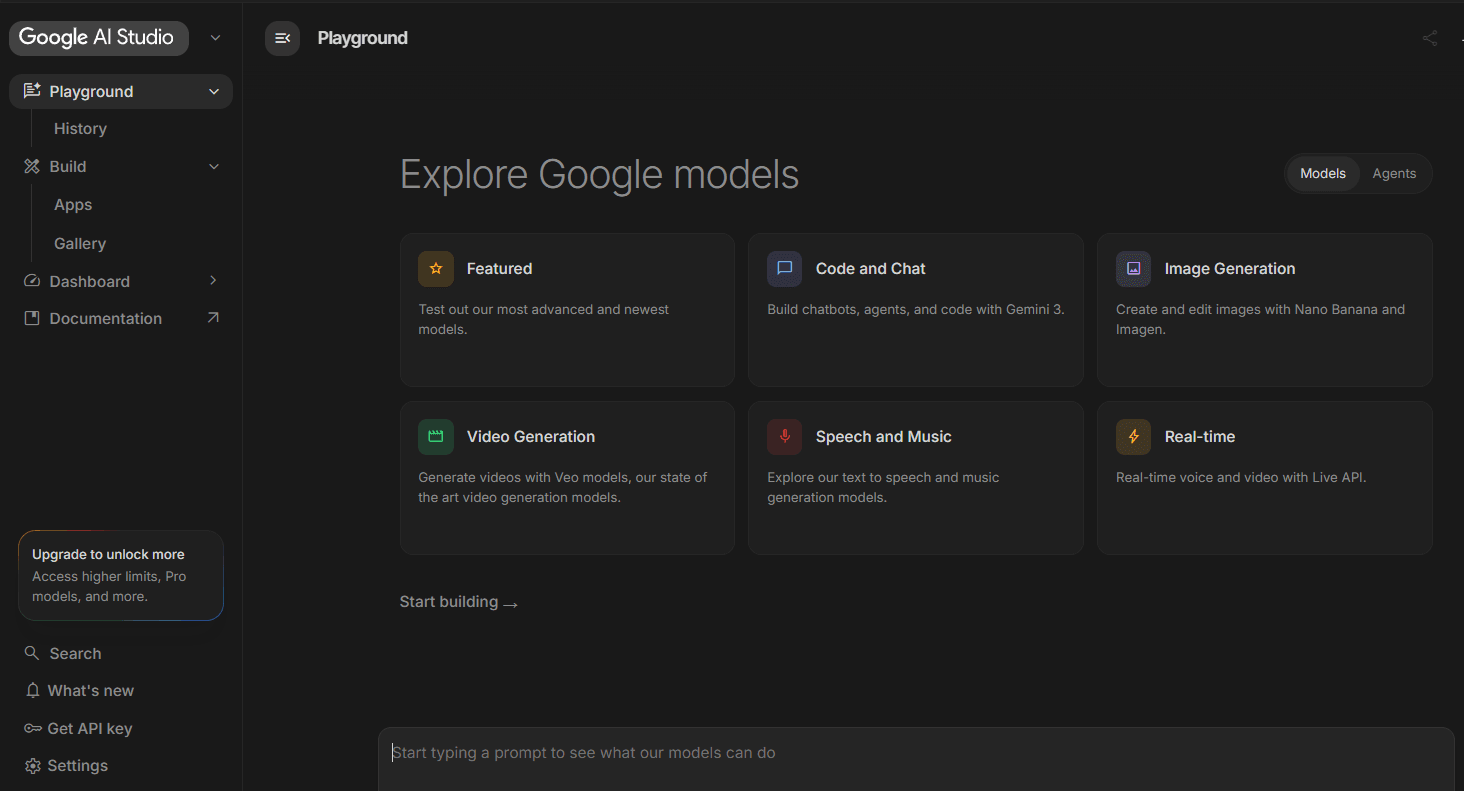Click the Search magnifier icon
This screenshot has width=1464, height=791.
(x=32, y=653)
